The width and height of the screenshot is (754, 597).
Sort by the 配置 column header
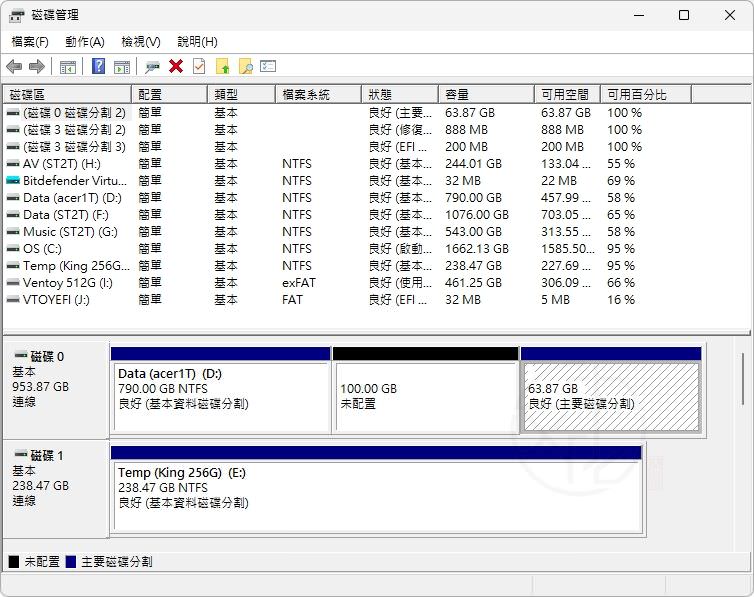pos(170,95)
